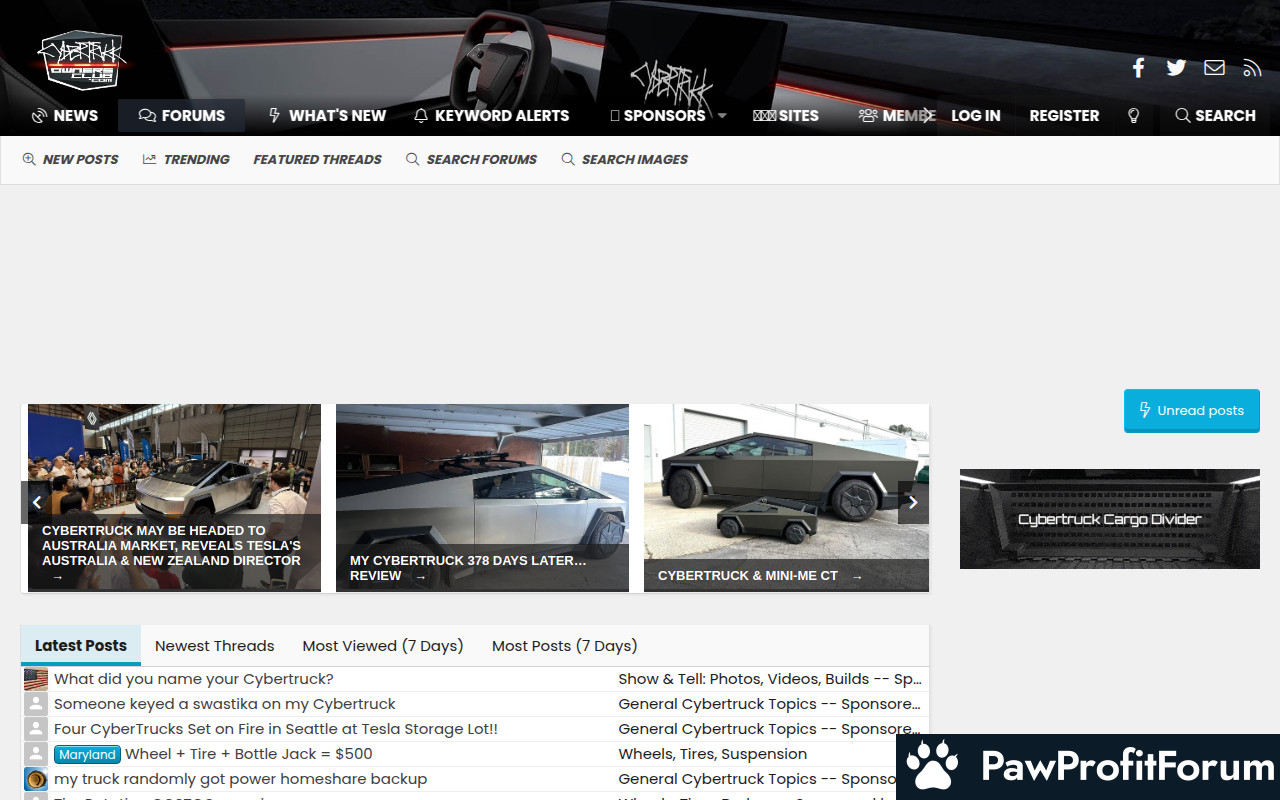Click the Cybertruck Owners Club logo
The height and width of the screenshot is (800, 1280).
(x=81, y=61)
